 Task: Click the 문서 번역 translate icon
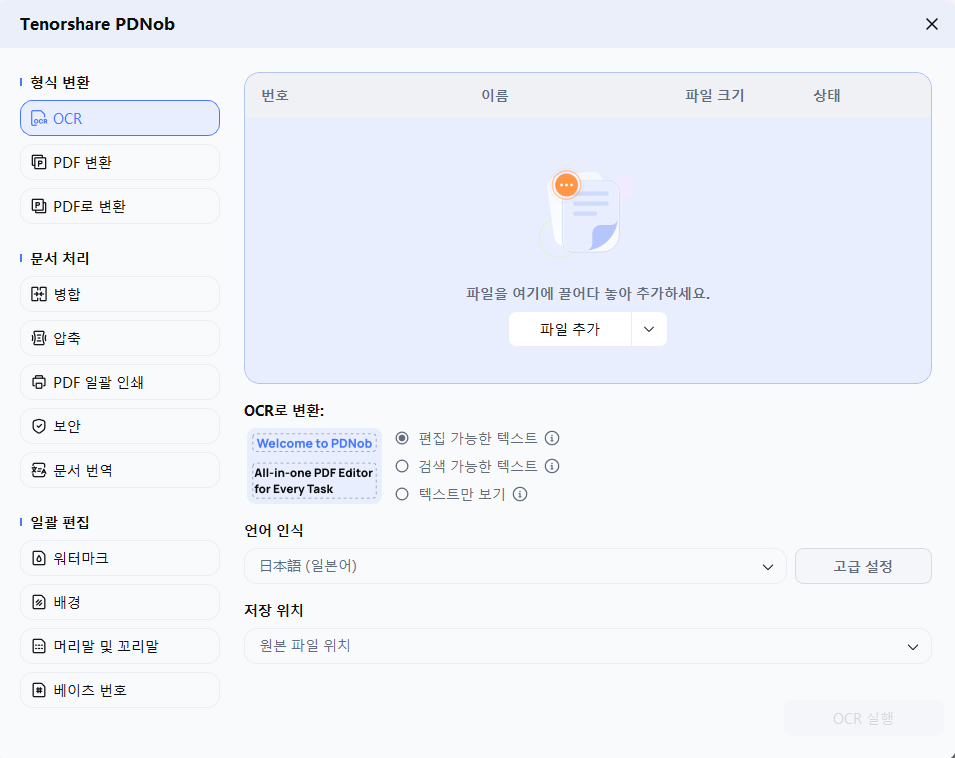[x=39, y=470]
